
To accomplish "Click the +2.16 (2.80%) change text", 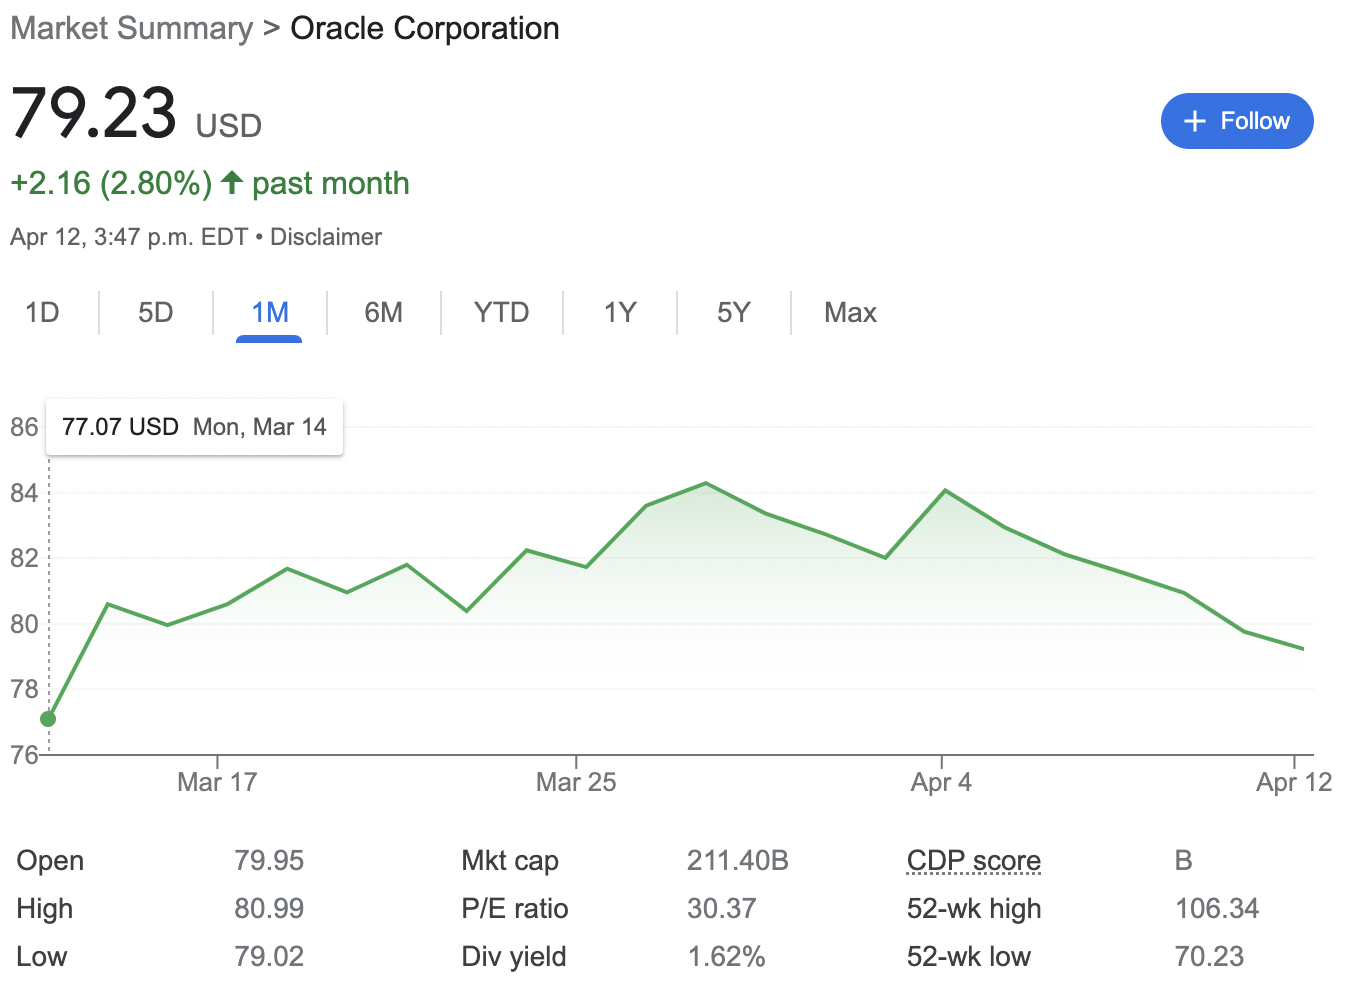I will pos(111,183).
